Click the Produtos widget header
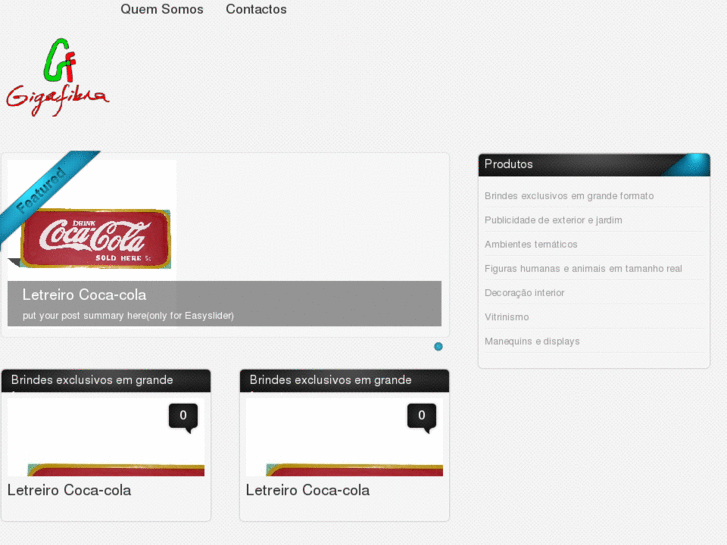 tap(594, 165)
